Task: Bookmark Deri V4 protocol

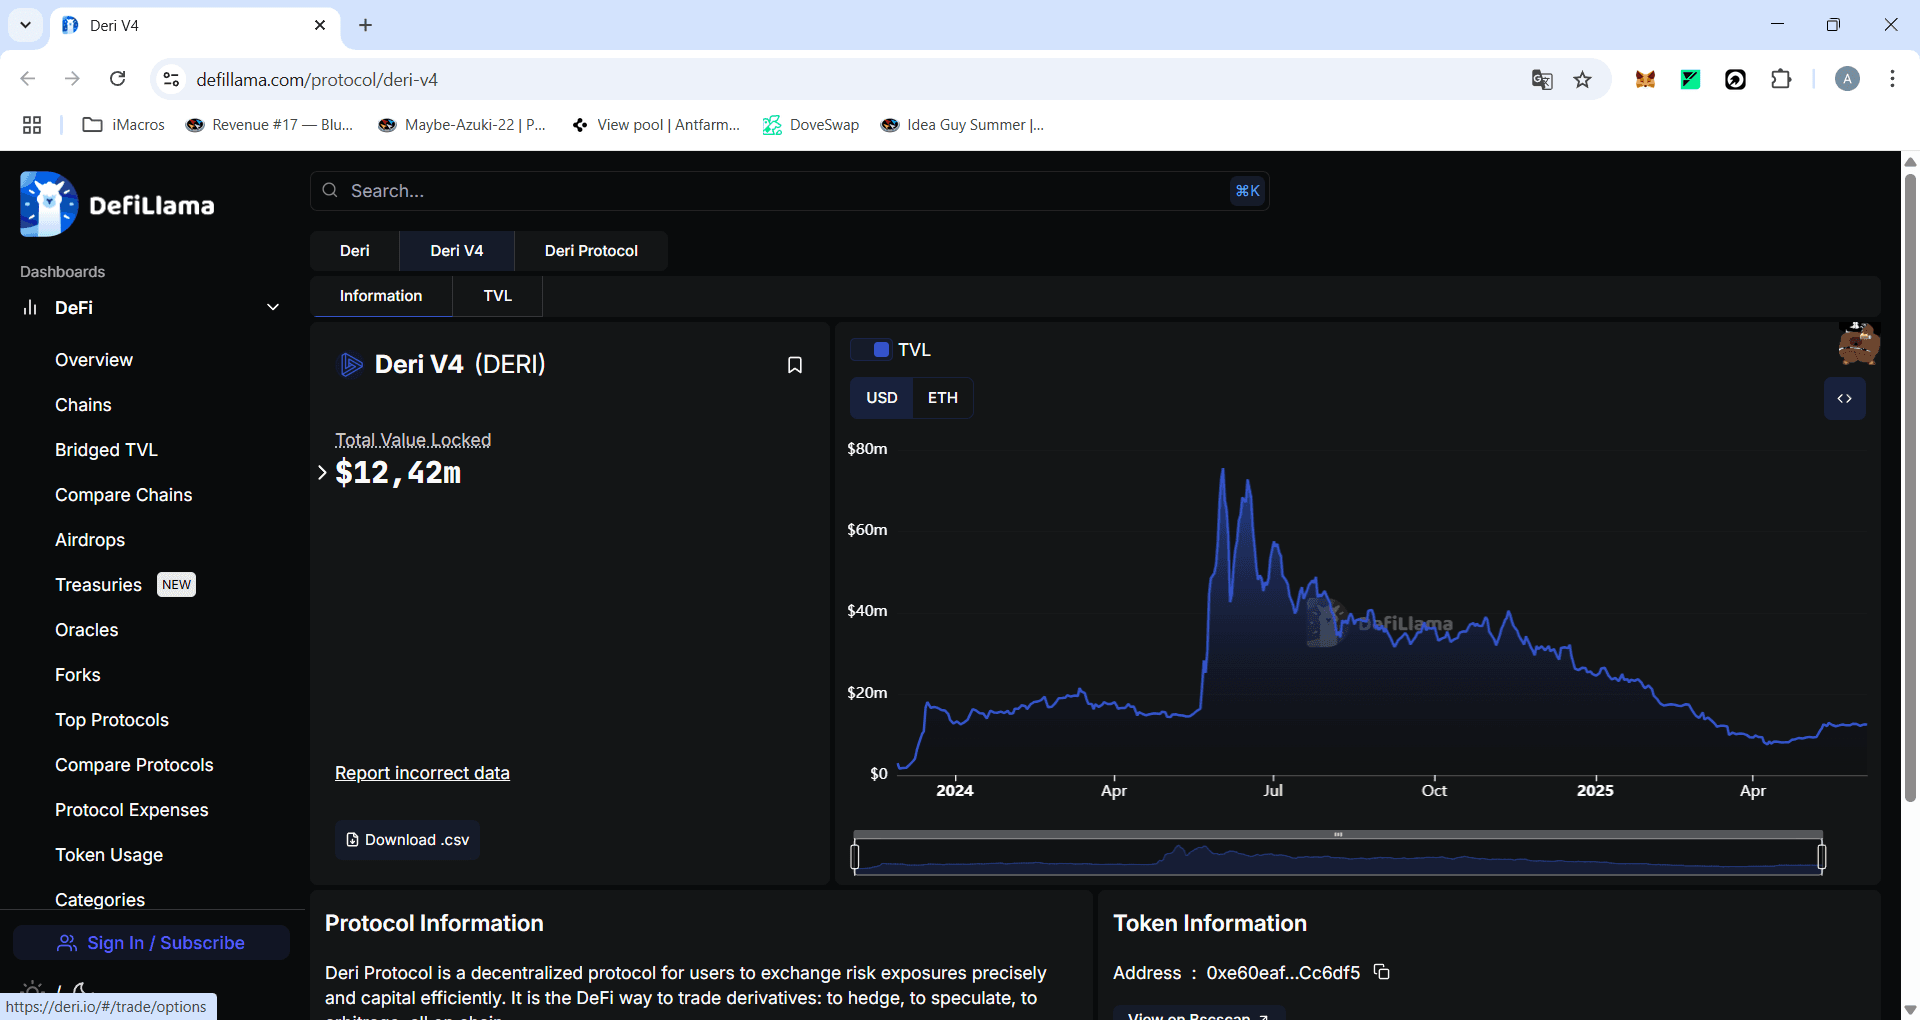Action: pyautogui.click(x=795, y=365)
